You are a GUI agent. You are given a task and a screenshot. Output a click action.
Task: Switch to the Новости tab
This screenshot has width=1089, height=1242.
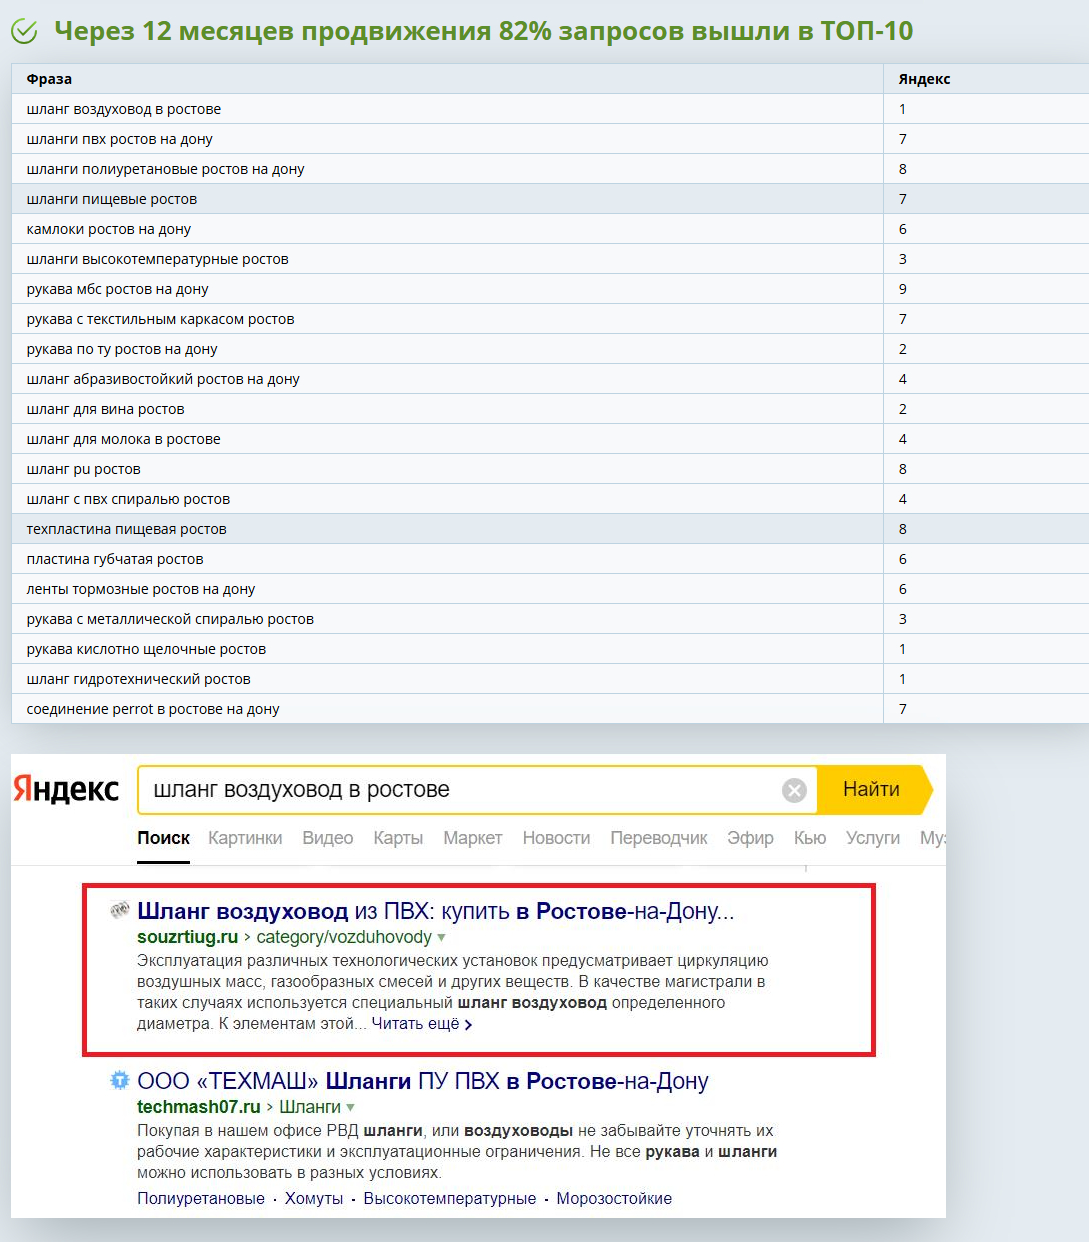556,838
